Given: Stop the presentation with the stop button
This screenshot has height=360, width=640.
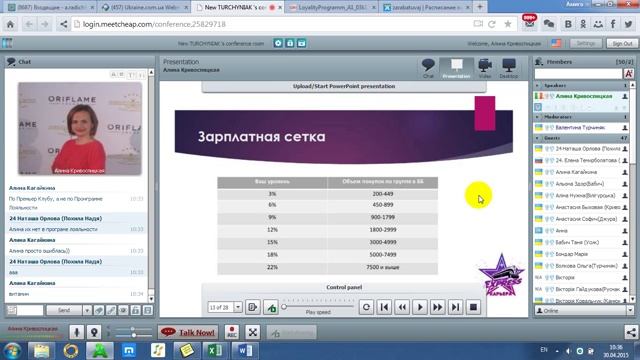Looking at the screenshot, I should [x=473, y=307].
